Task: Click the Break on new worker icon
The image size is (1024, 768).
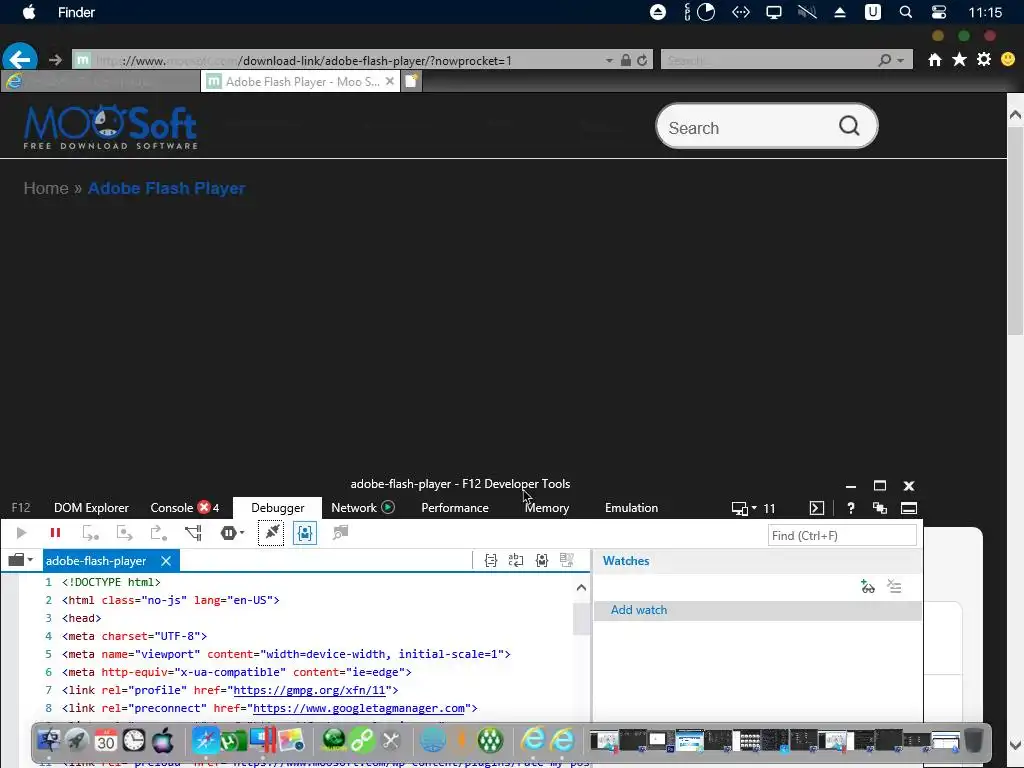Action: (x=193, y=533)
